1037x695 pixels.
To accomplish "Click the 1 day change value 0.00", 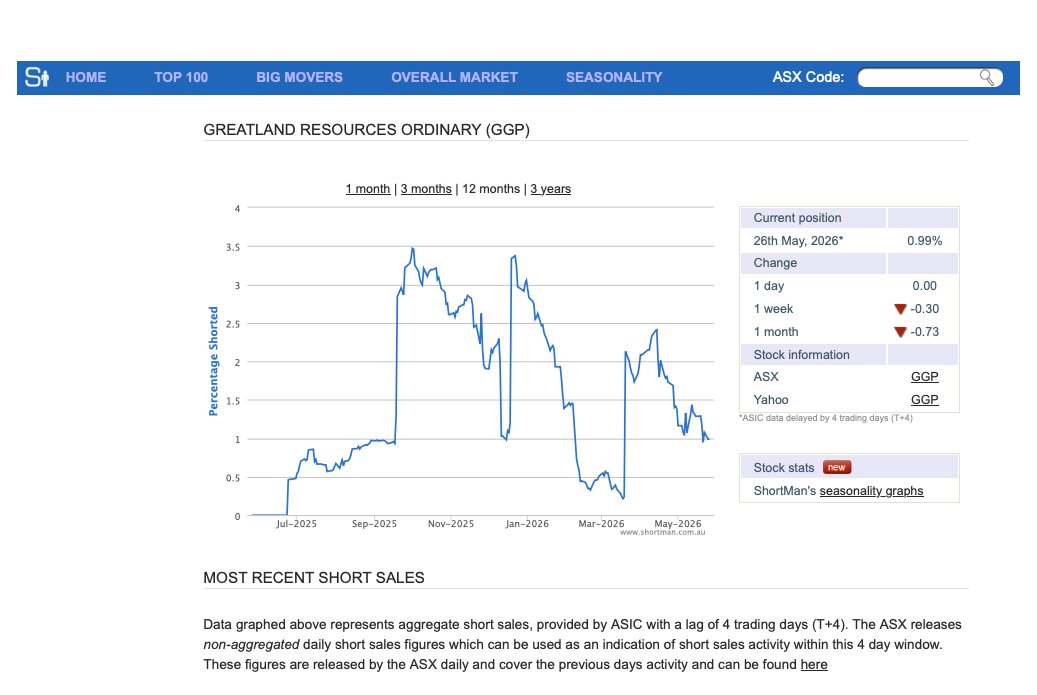I will [925, 286].
